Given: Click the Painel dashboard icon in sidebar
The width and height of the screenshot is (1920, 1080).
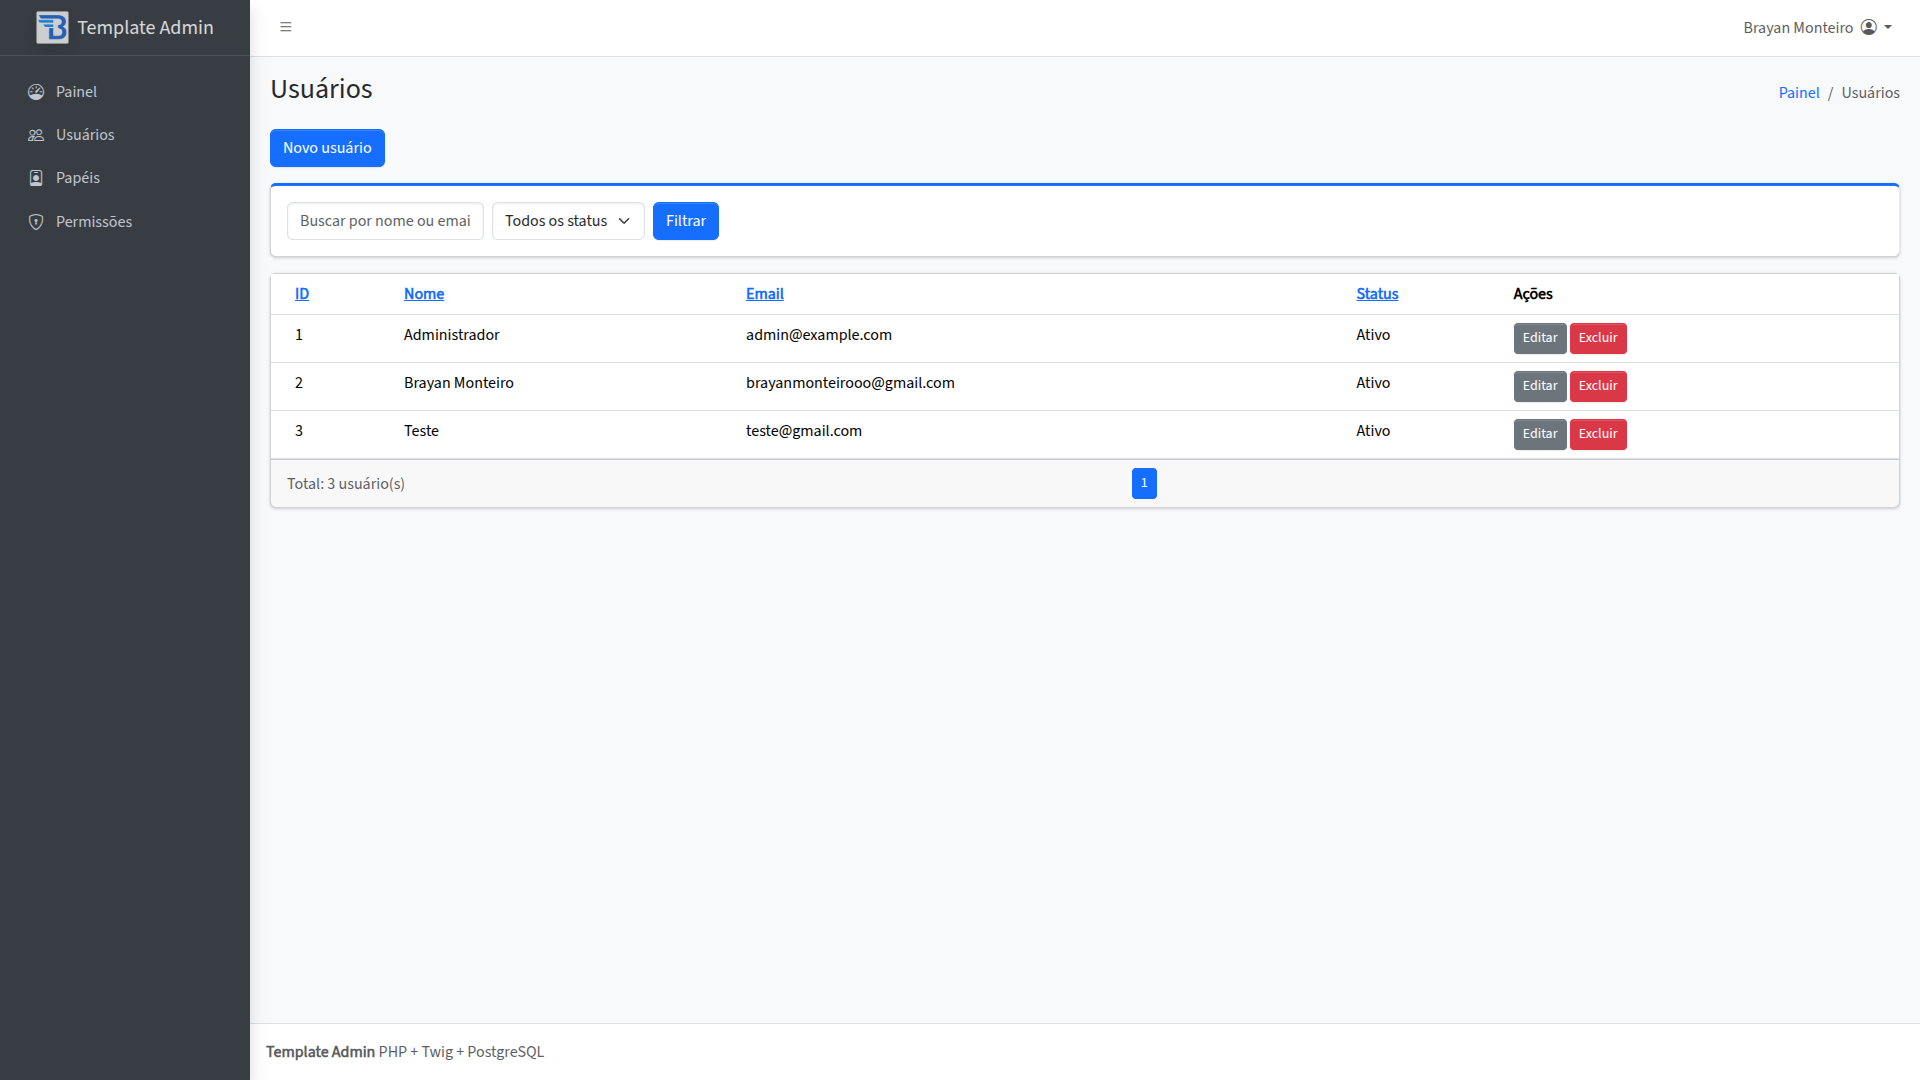Looking at the screenshot, I should click(36, 92).
